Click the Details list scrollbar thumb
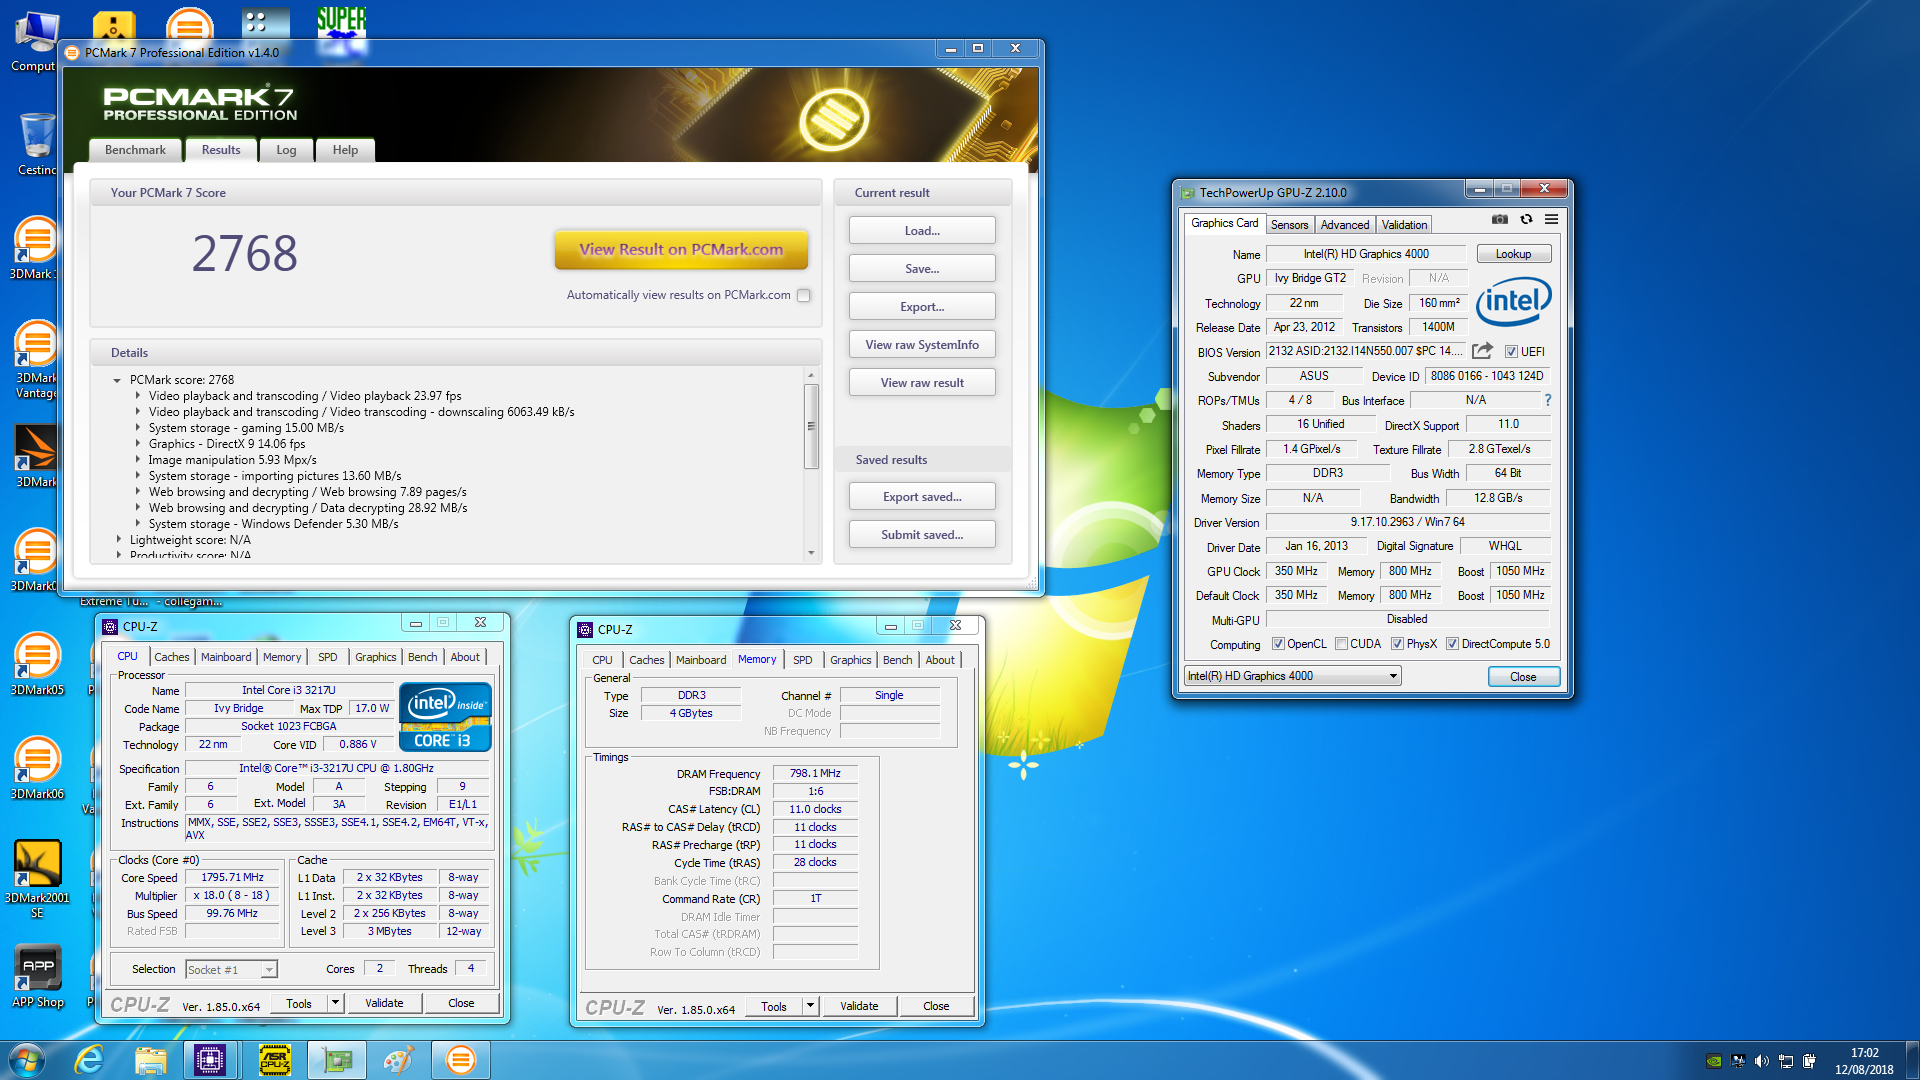 click(x=811, y=426)
